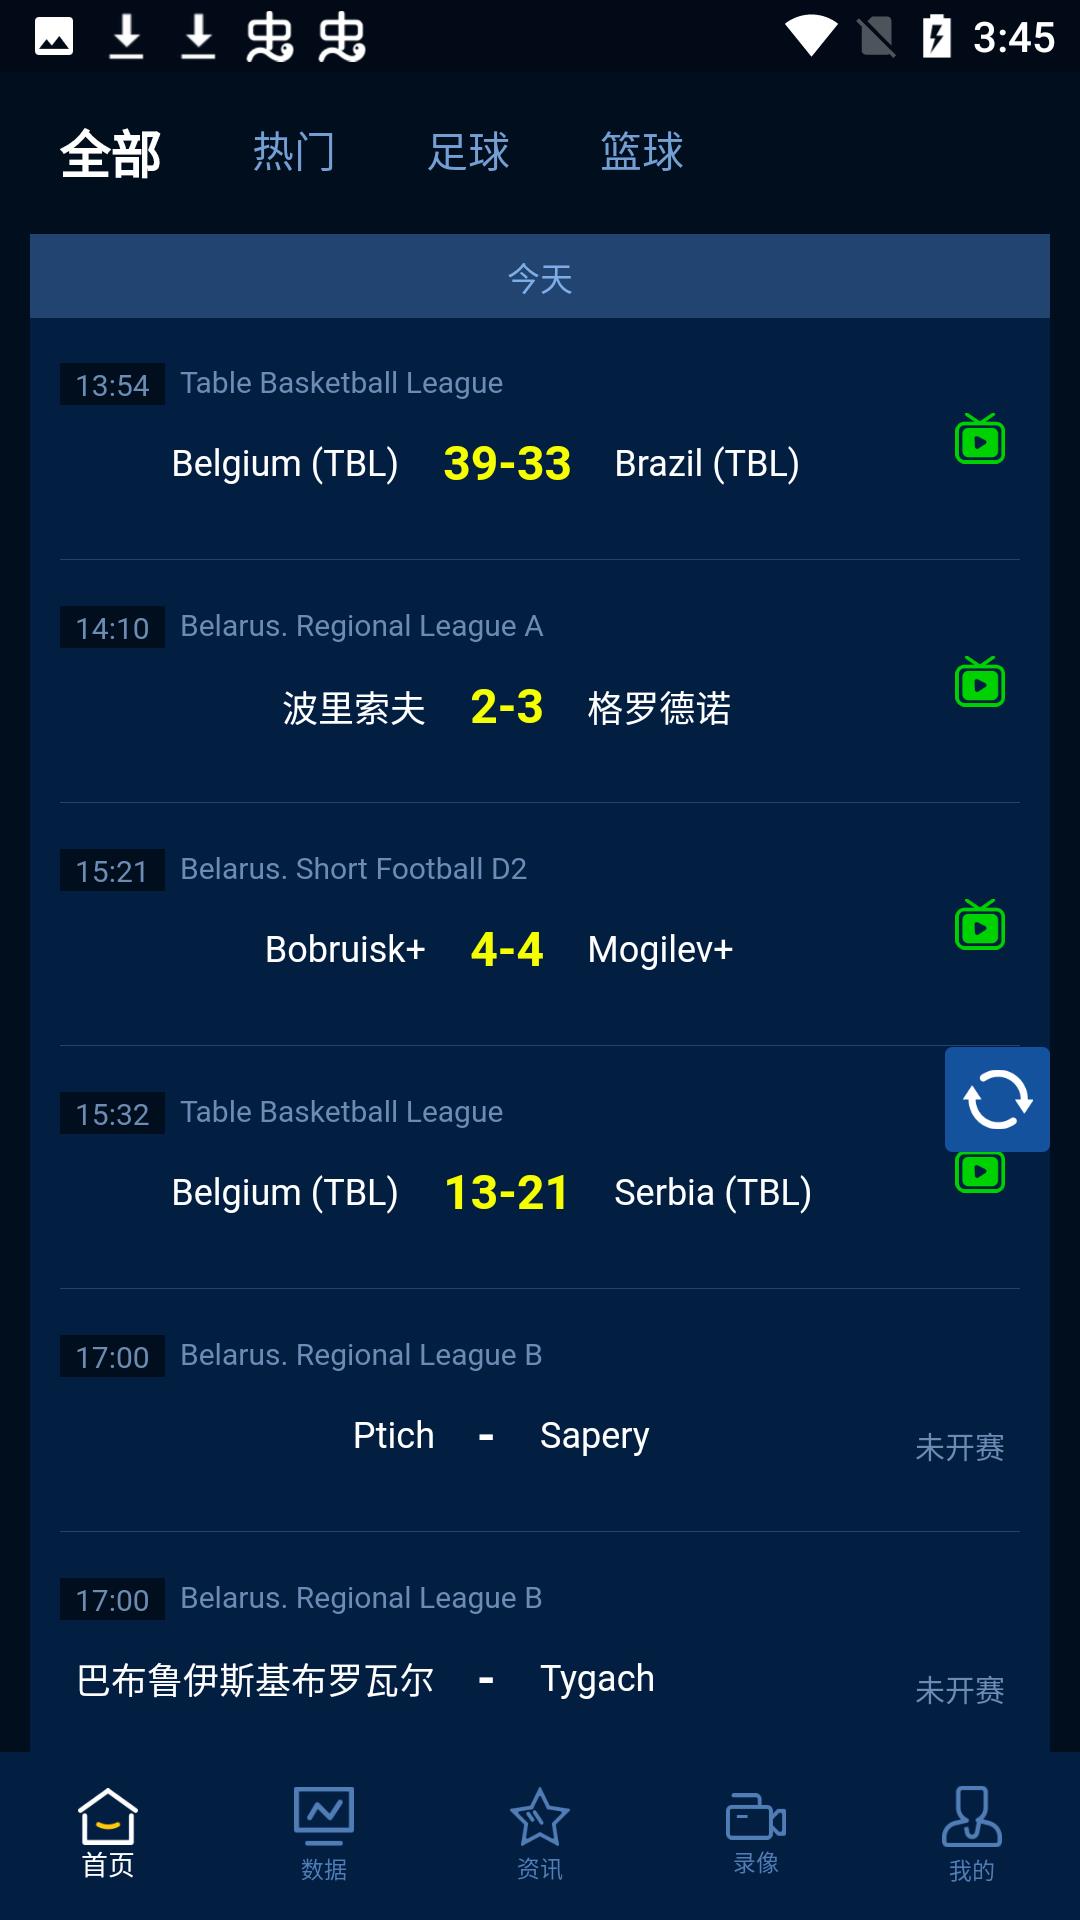Tap the blue refresh button

point(997,1099)
